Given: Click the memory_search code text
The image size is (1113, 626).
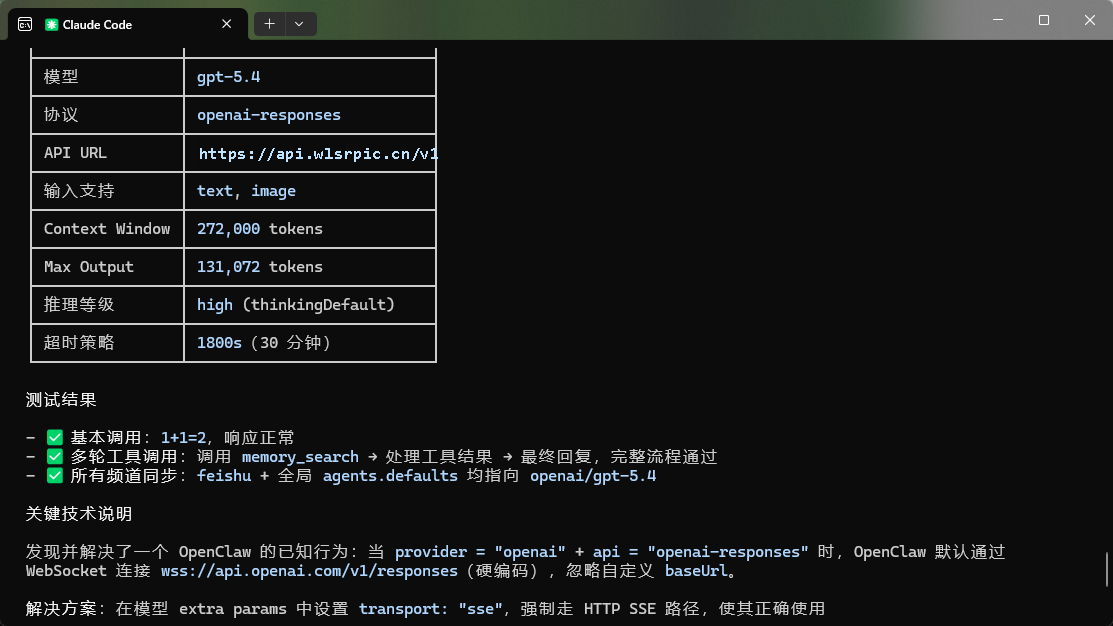Looking at the screenshot, I should [300, 456].
